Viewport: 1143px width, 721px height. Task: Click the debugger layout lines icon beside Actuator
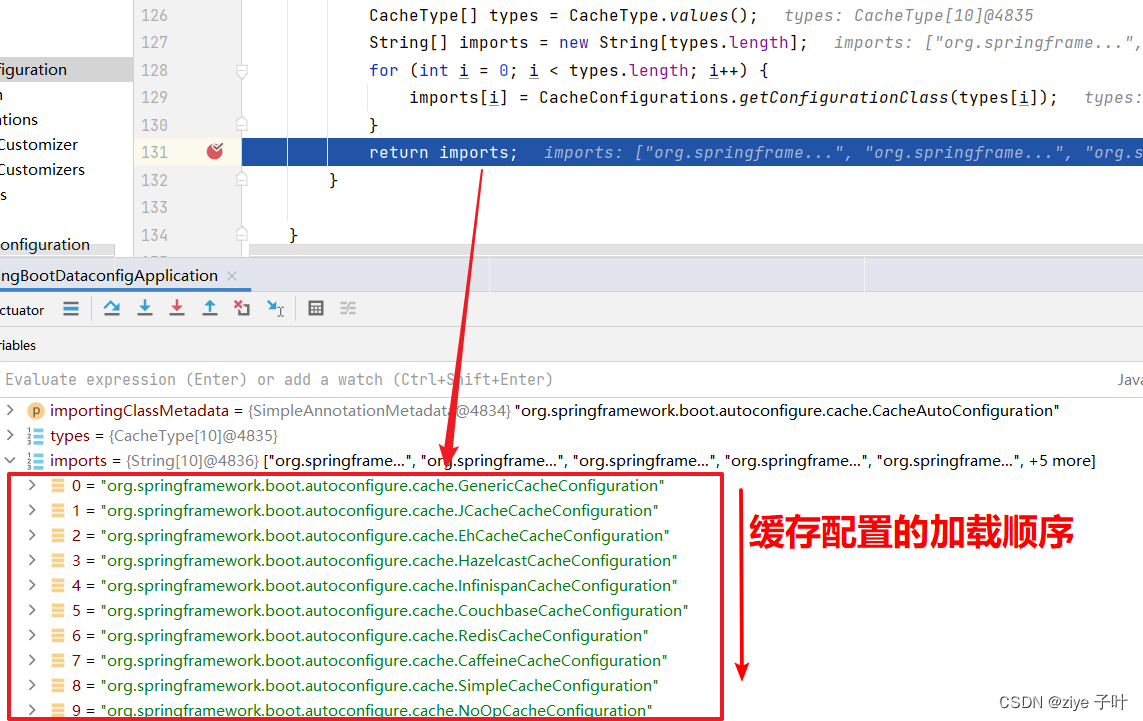coord(71,309)
